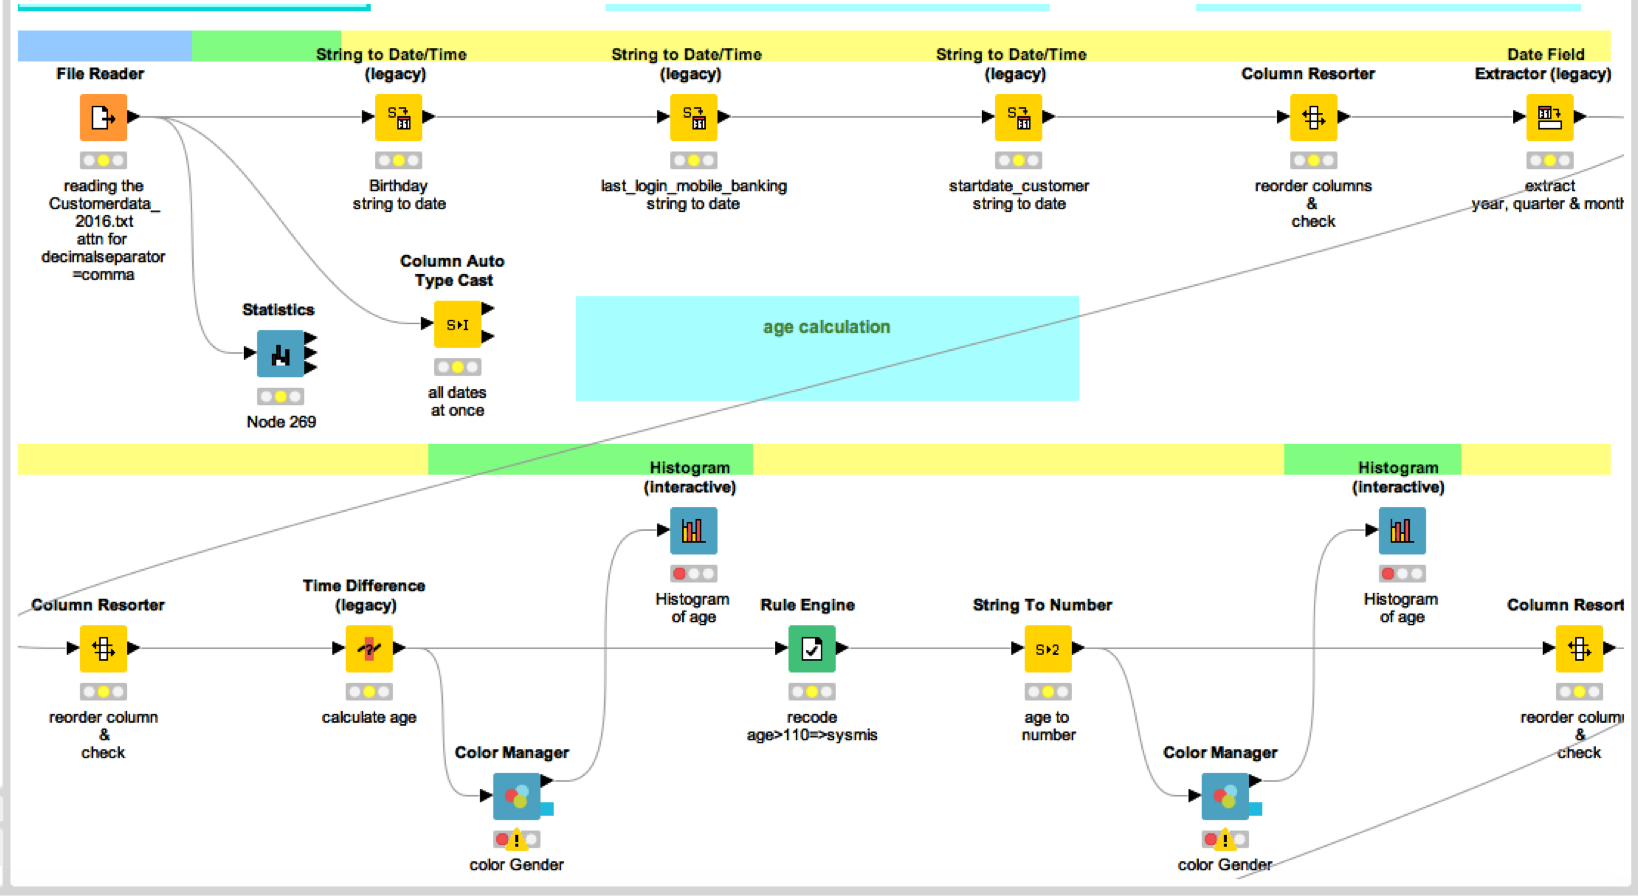The image size is (1638, 896).
Task: Click the Color Manager after String To Number
Action: pos(1225,797)
